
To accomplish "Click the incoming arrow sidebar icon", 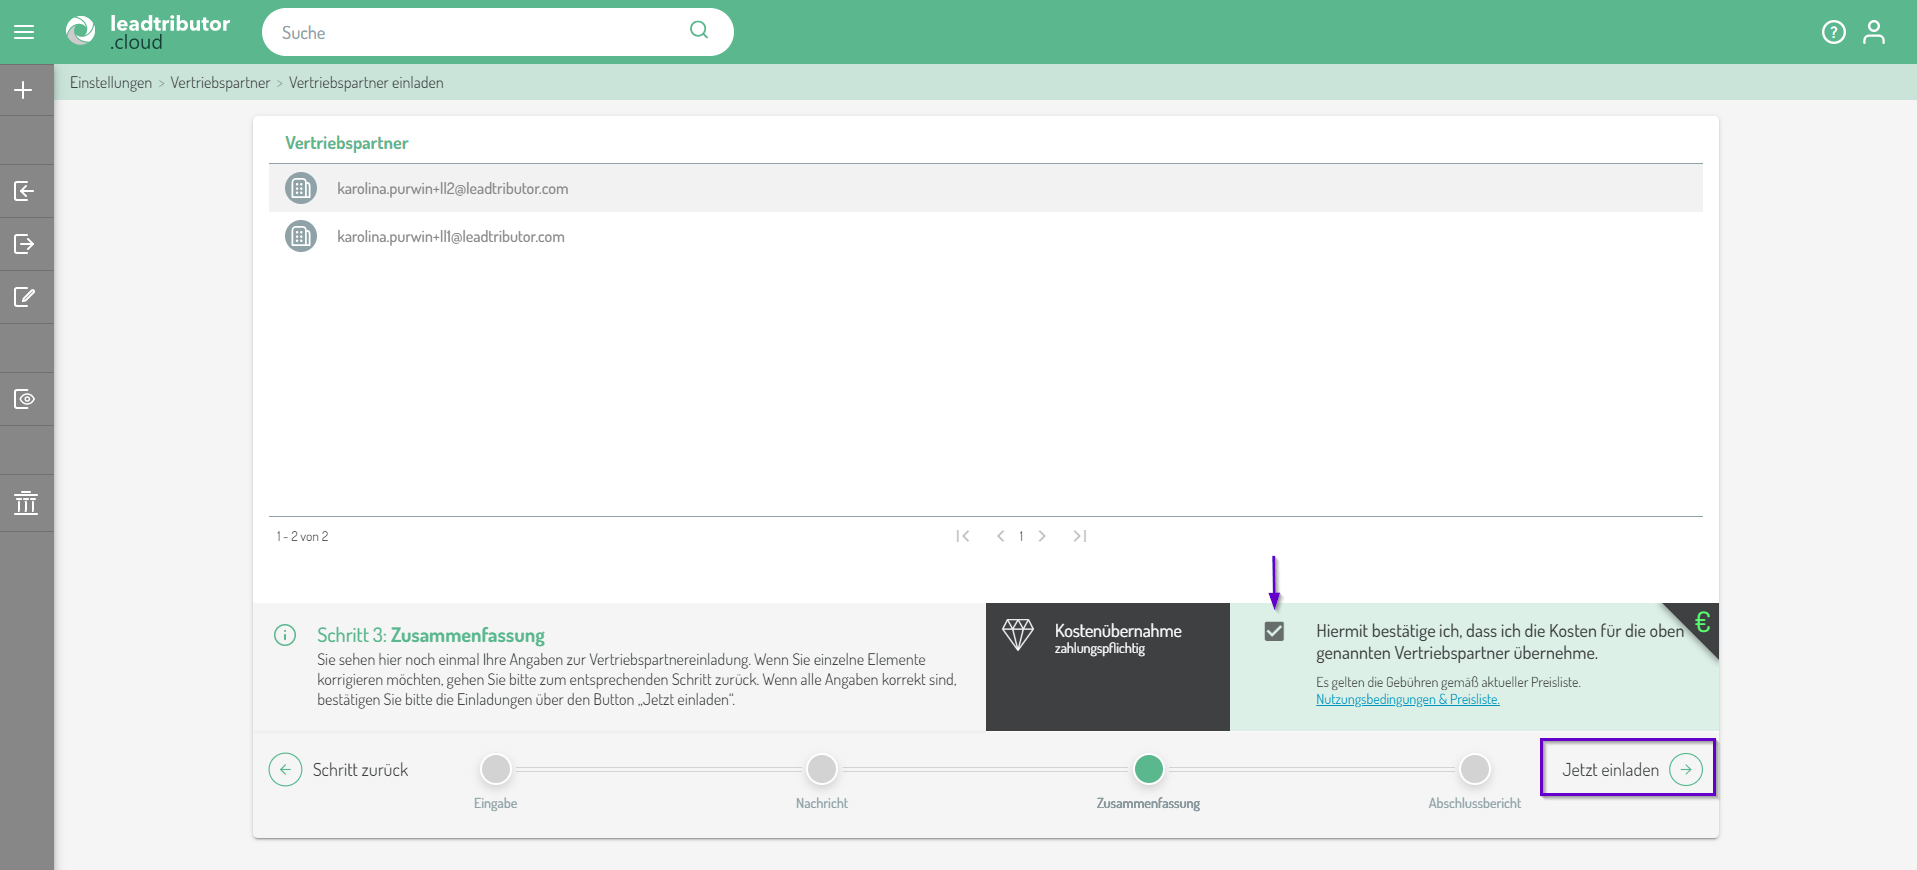I will tap(24, 191).
